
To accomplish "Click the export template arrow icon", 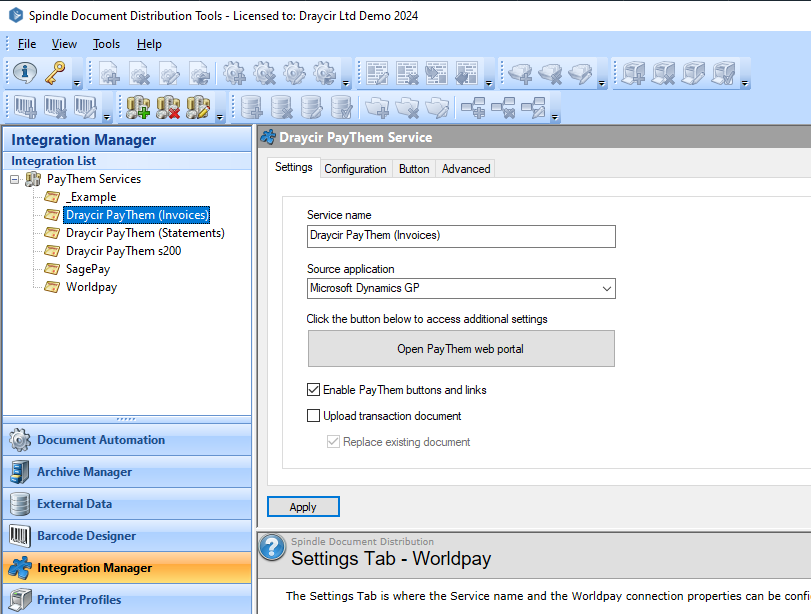I will (x=467, y=73).
